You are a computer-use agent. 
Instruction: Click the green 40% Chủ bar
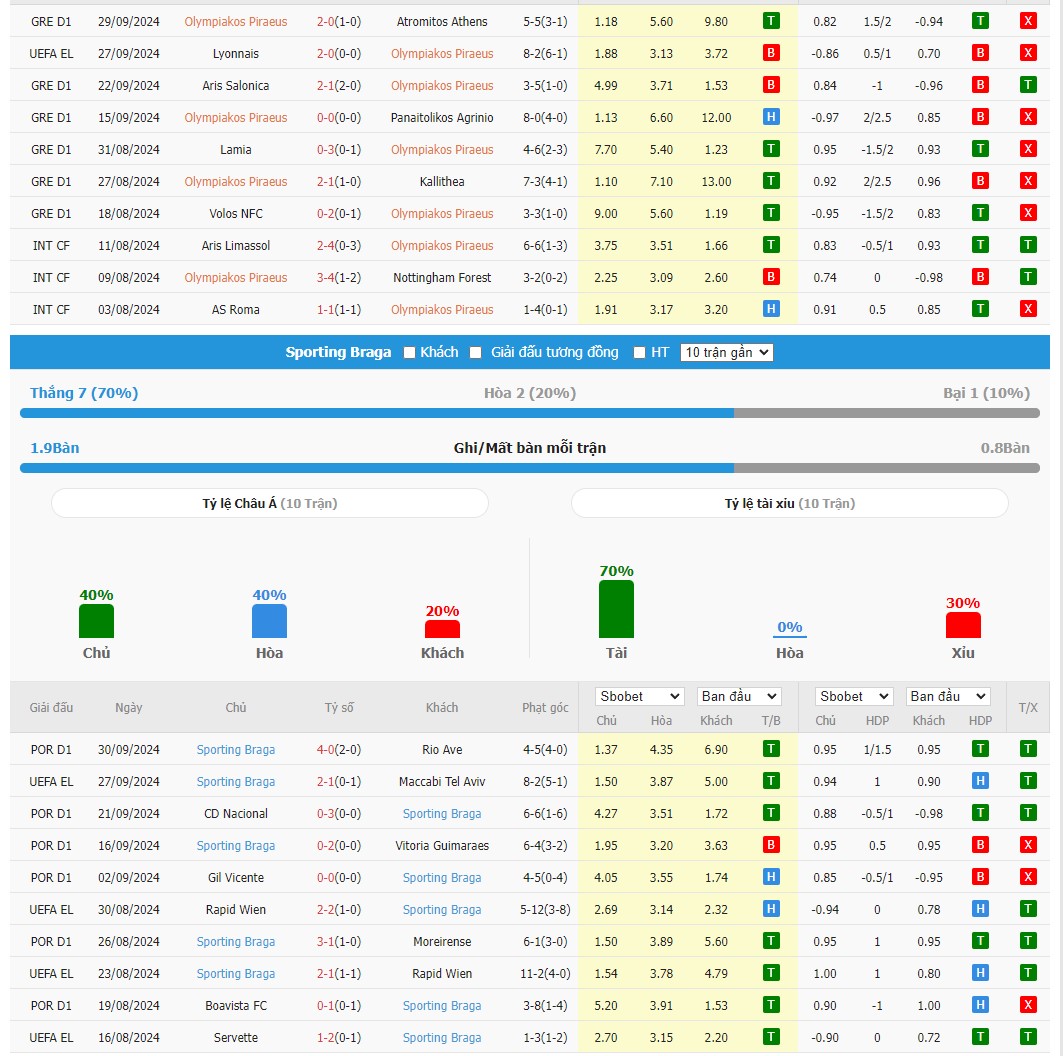[x=96, y=622]
